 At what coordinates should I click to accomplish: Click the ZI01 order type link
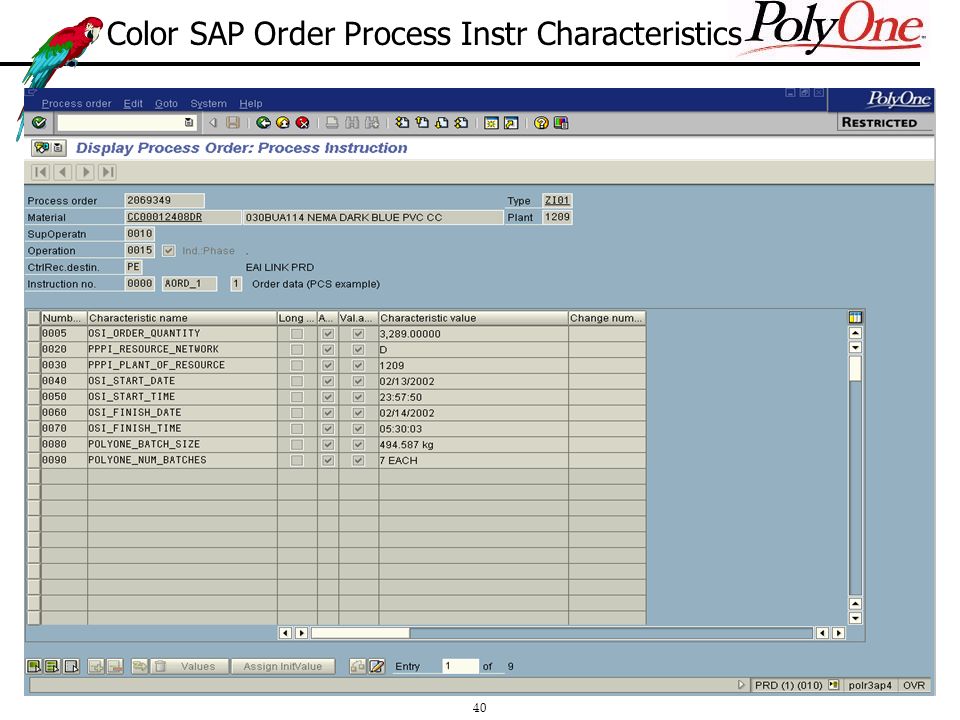pos(557,200)
